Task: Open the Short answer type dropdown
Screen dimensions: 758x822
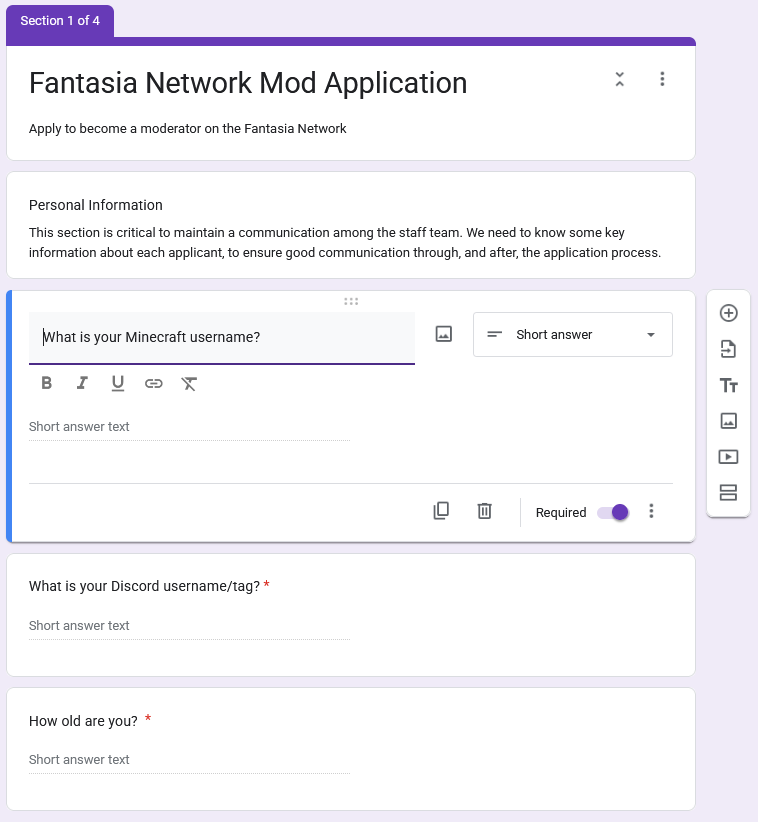Action: point(572,335)
